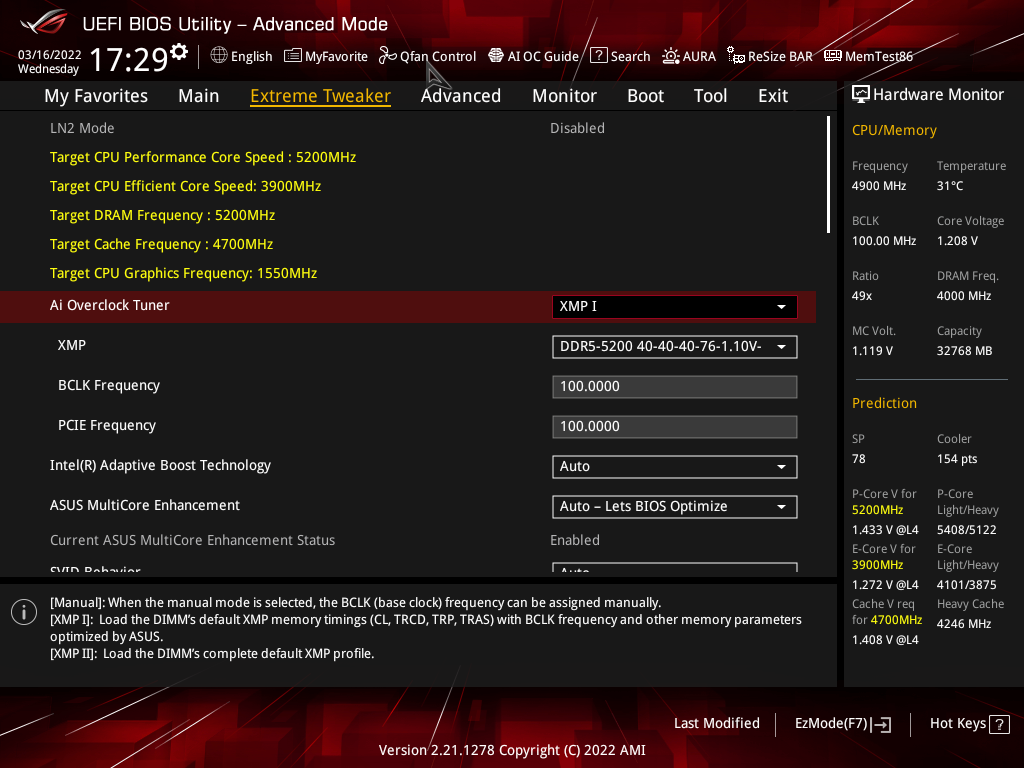Change language via English label

[x=251, y=57]
